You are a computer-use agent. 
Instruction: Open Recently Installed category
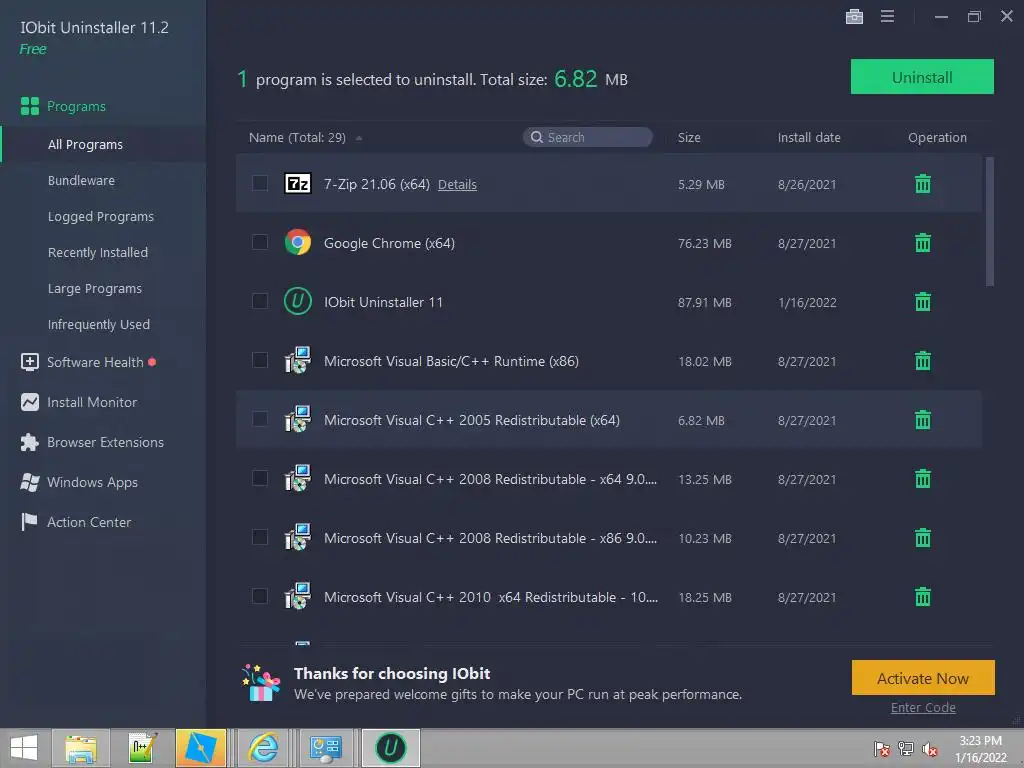click(x=98, y=252)
